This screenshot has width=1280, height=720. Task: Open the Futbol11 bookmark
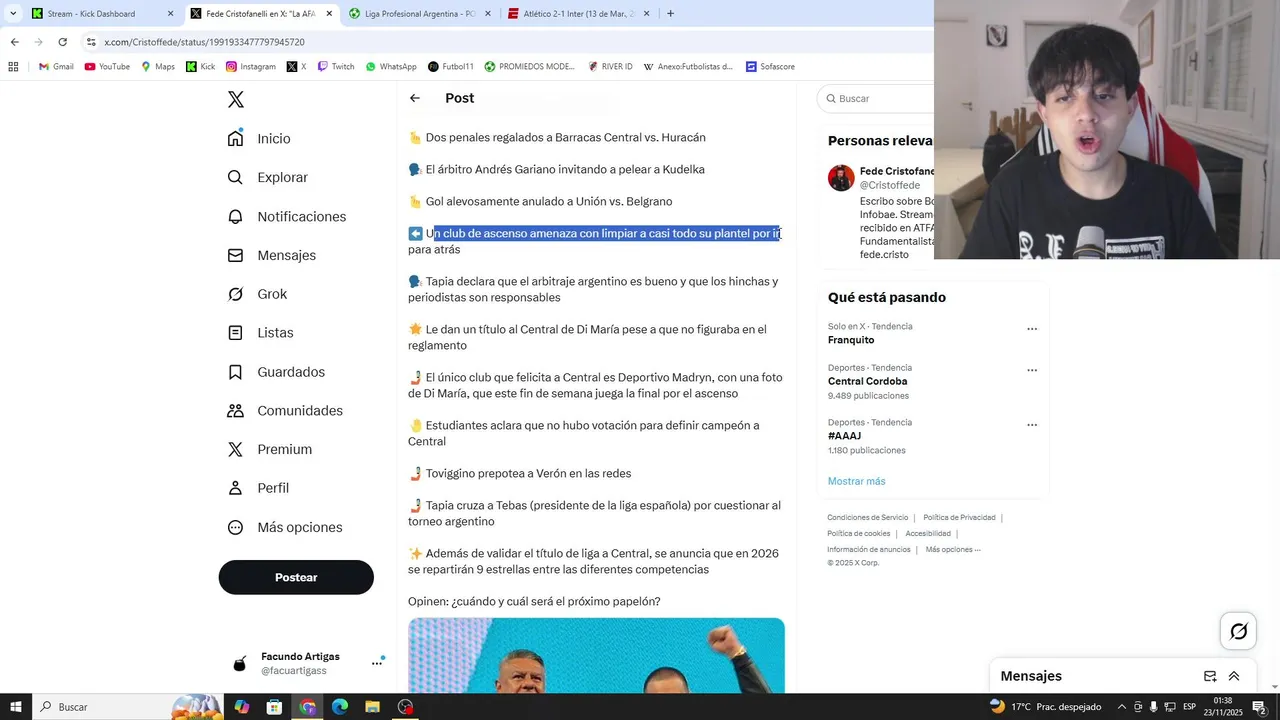pos(450,67)
